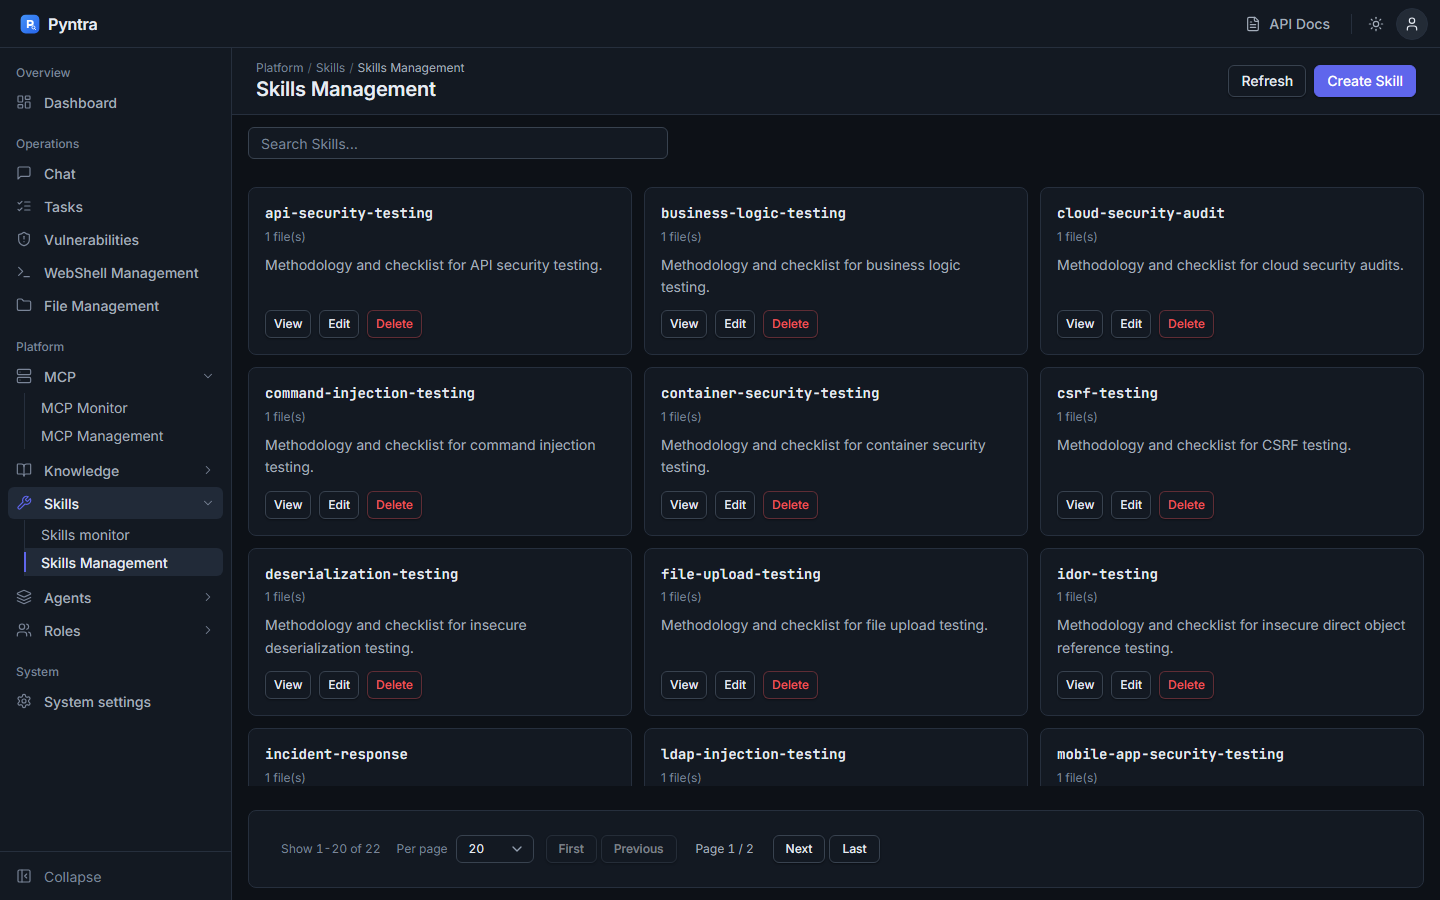The height and width of the screenshot is (900, 1440).
Task: Click the Skills breadcrumb link
Action: 330,68
